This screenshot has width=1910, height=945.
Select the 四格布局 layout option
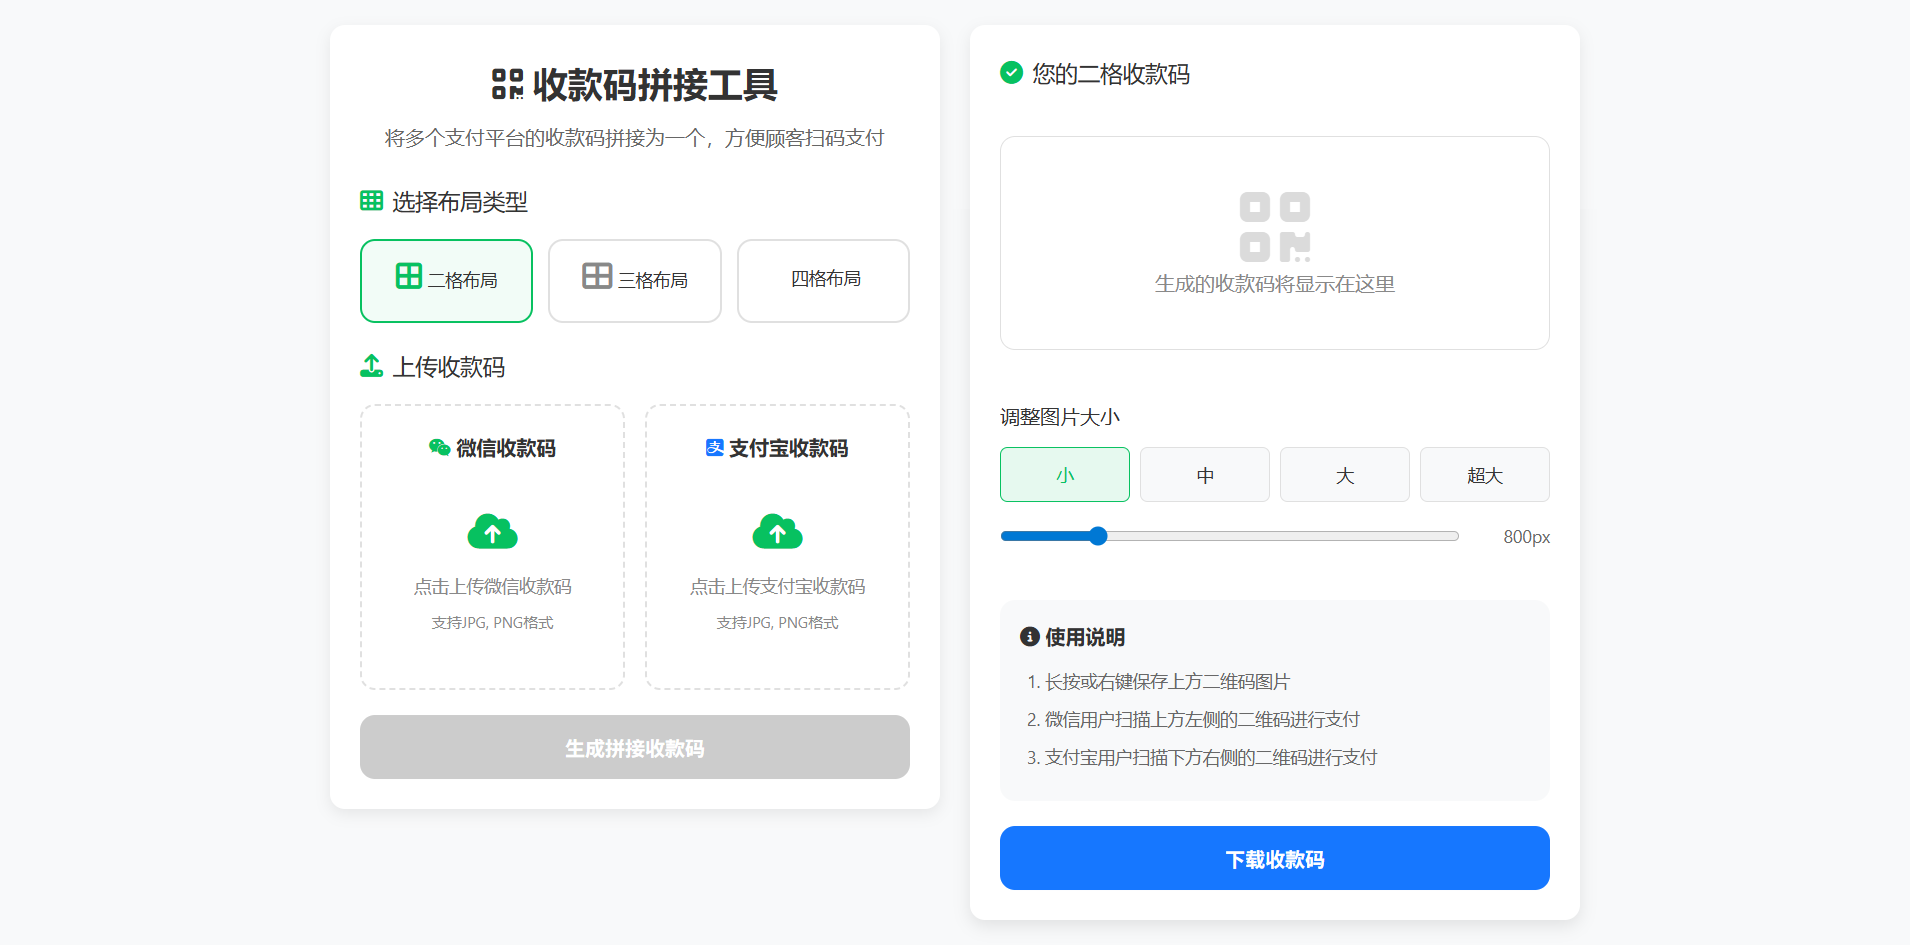(822, 281)
